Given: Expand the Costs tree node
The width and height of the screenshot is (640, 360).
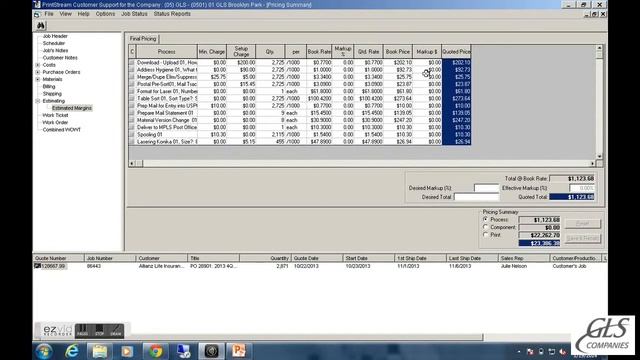Looking at the screenshot, I should click(x=38, y=65).
